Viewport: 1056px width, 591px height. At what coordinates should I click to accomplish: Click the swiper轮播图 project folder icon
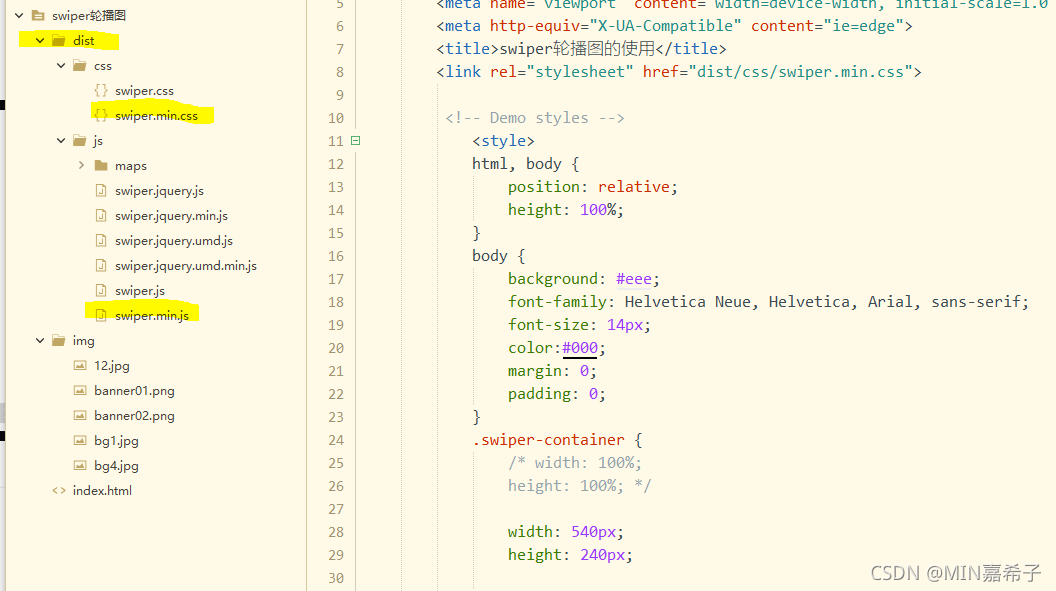(38, 15)
